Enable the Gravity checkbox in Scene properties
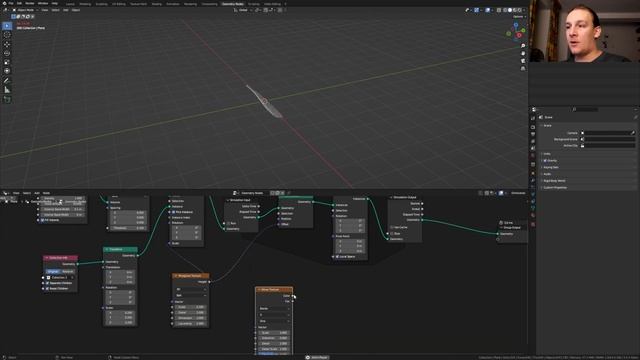This screenshot has width=640, height=360. click(545, 160)
